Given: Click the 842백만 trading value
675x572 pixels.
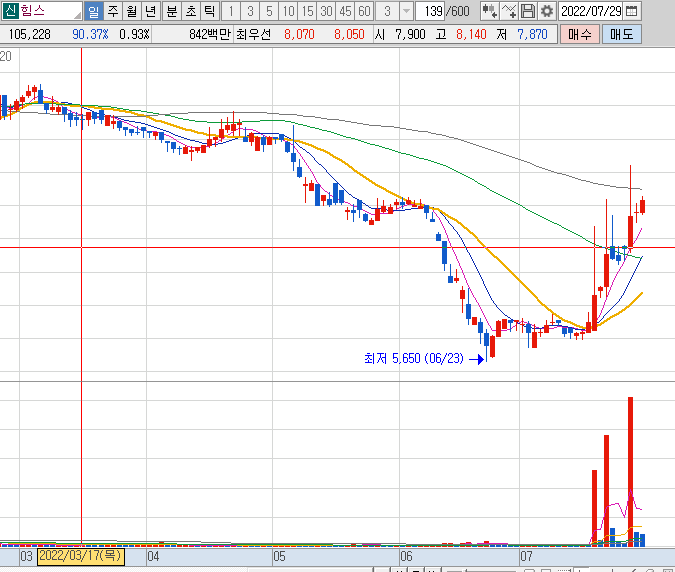Looking at the screenshot, I should coord(210,34).
